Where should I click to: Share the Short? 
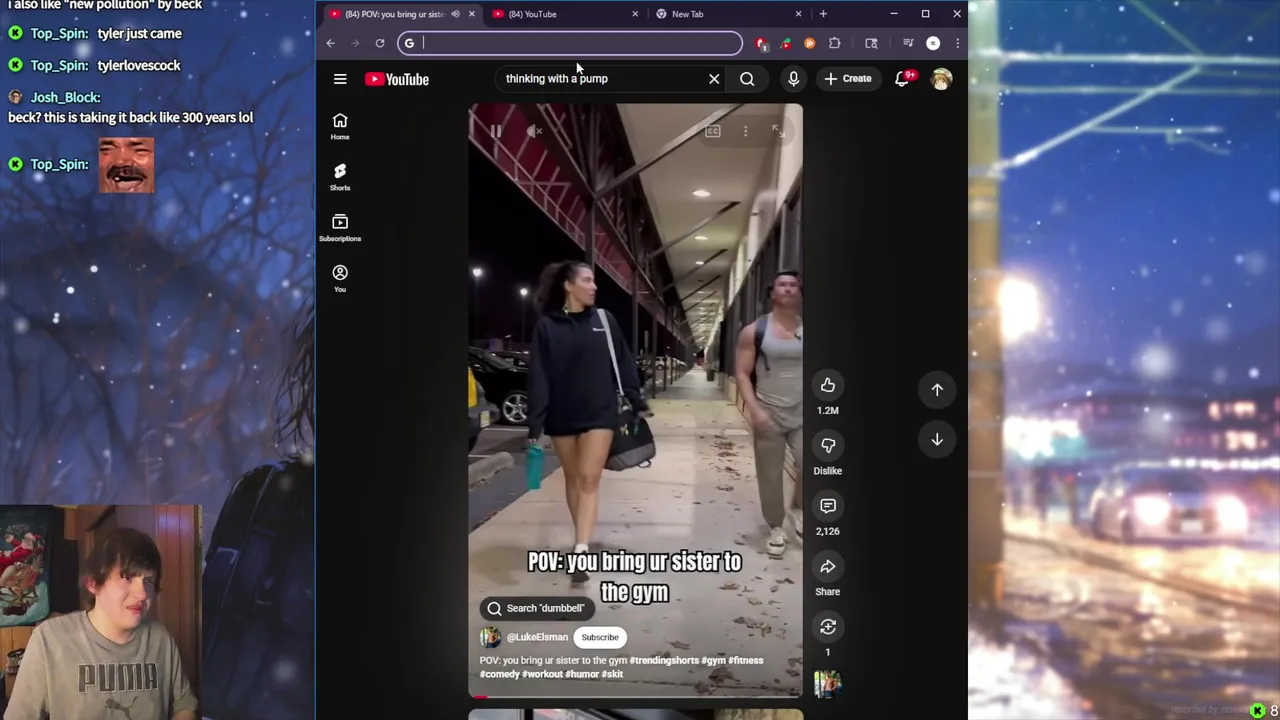[x=828, y=567]
